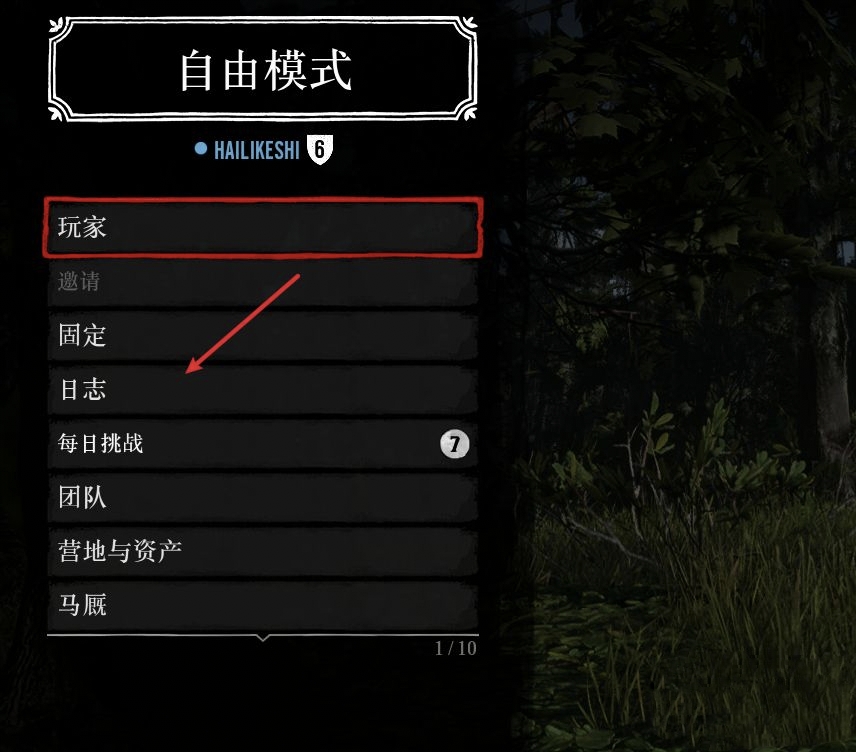Image resolution: width=856 pixels, height=752 pixels.
Task: Click the blue online status dot
Action: coord(201,149)
